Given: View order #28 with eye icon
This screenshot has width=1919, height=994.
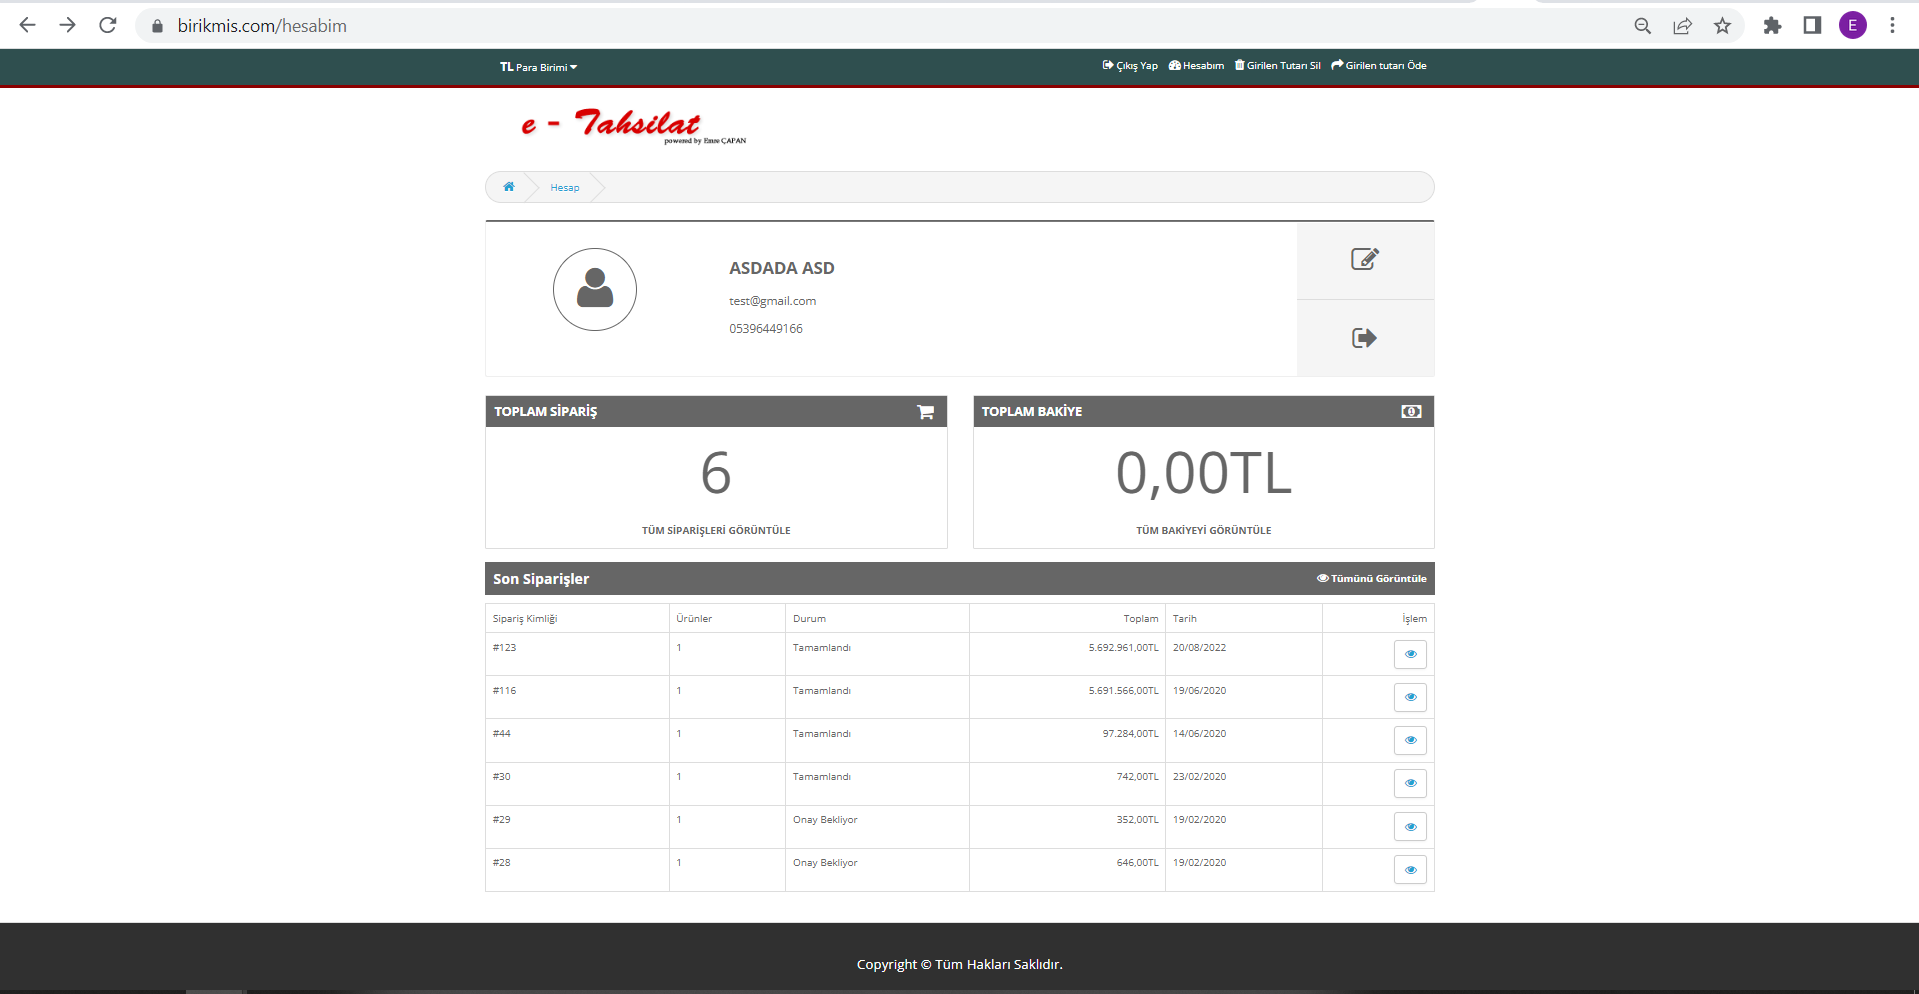Looking at the screenshot, I should tap(1410, 870).
